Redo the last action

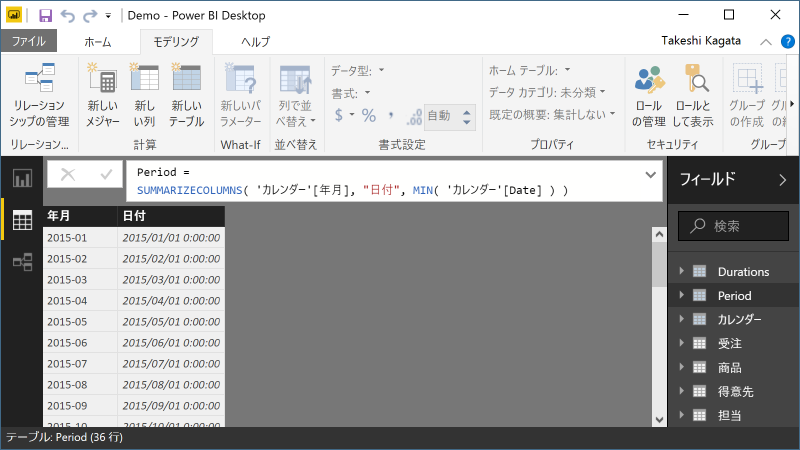point(90,16)
